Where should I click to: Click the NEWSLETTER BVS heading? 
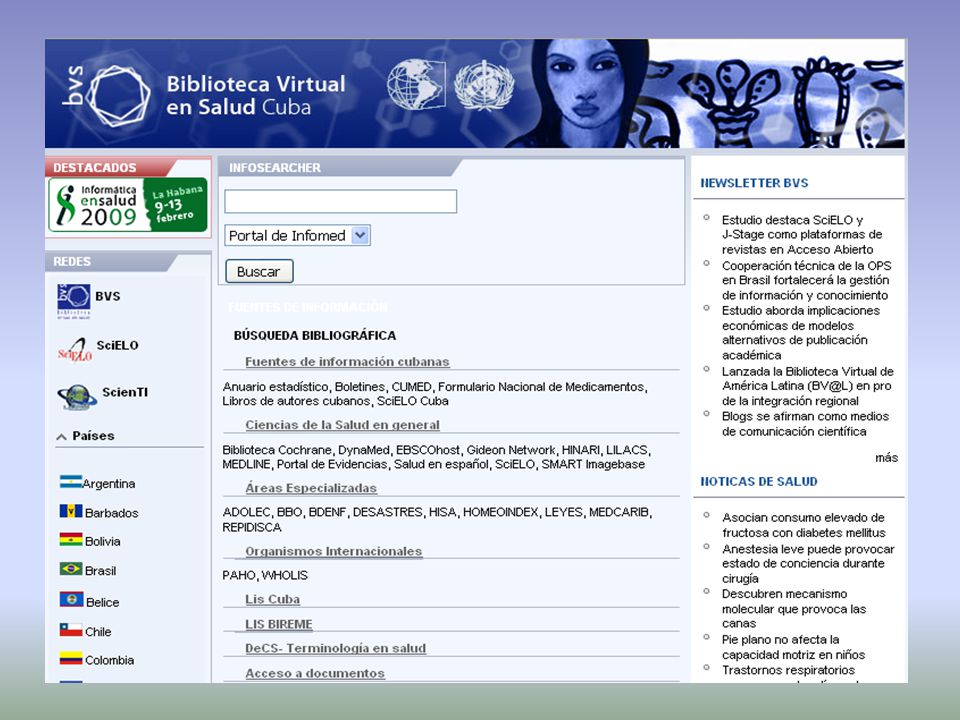coord(754,183)
